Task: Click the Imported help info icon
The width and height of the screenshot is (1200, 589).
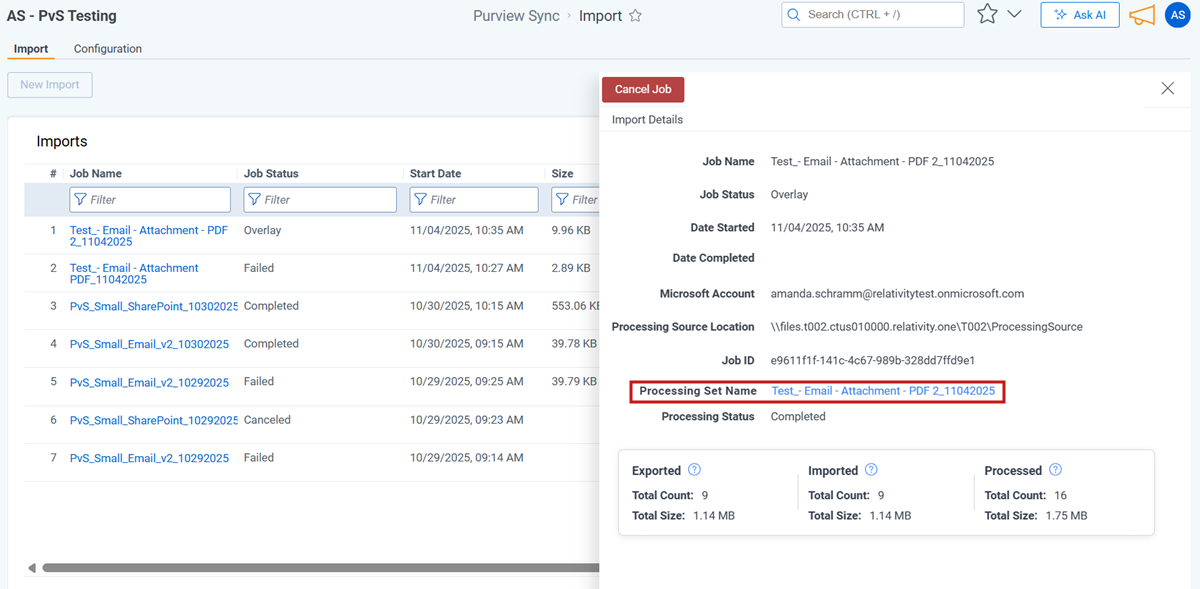Action: click(x=871, y=470)
